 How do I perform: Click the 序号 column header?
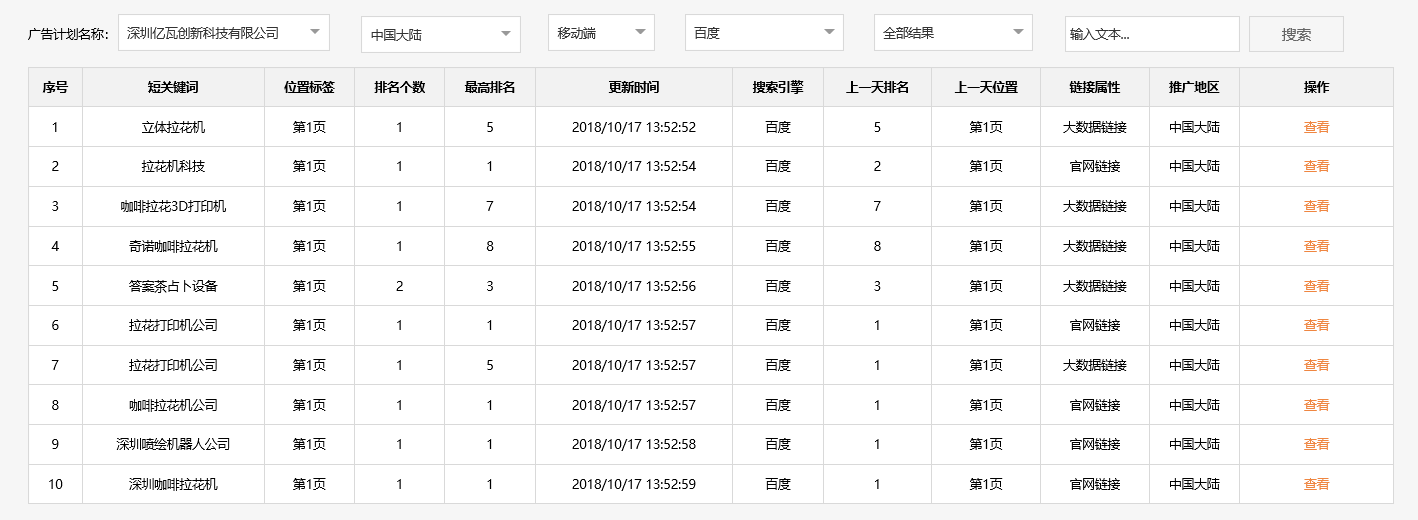55,87
